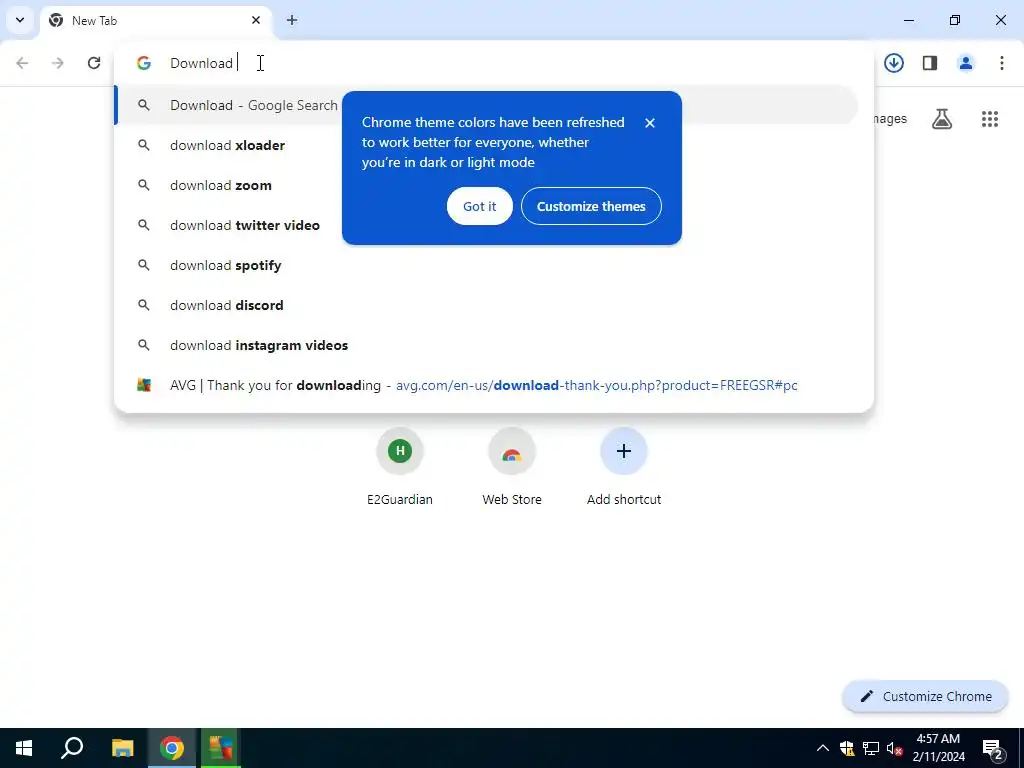Dismiss the theme colors popup with X

(x=650, y=123)
